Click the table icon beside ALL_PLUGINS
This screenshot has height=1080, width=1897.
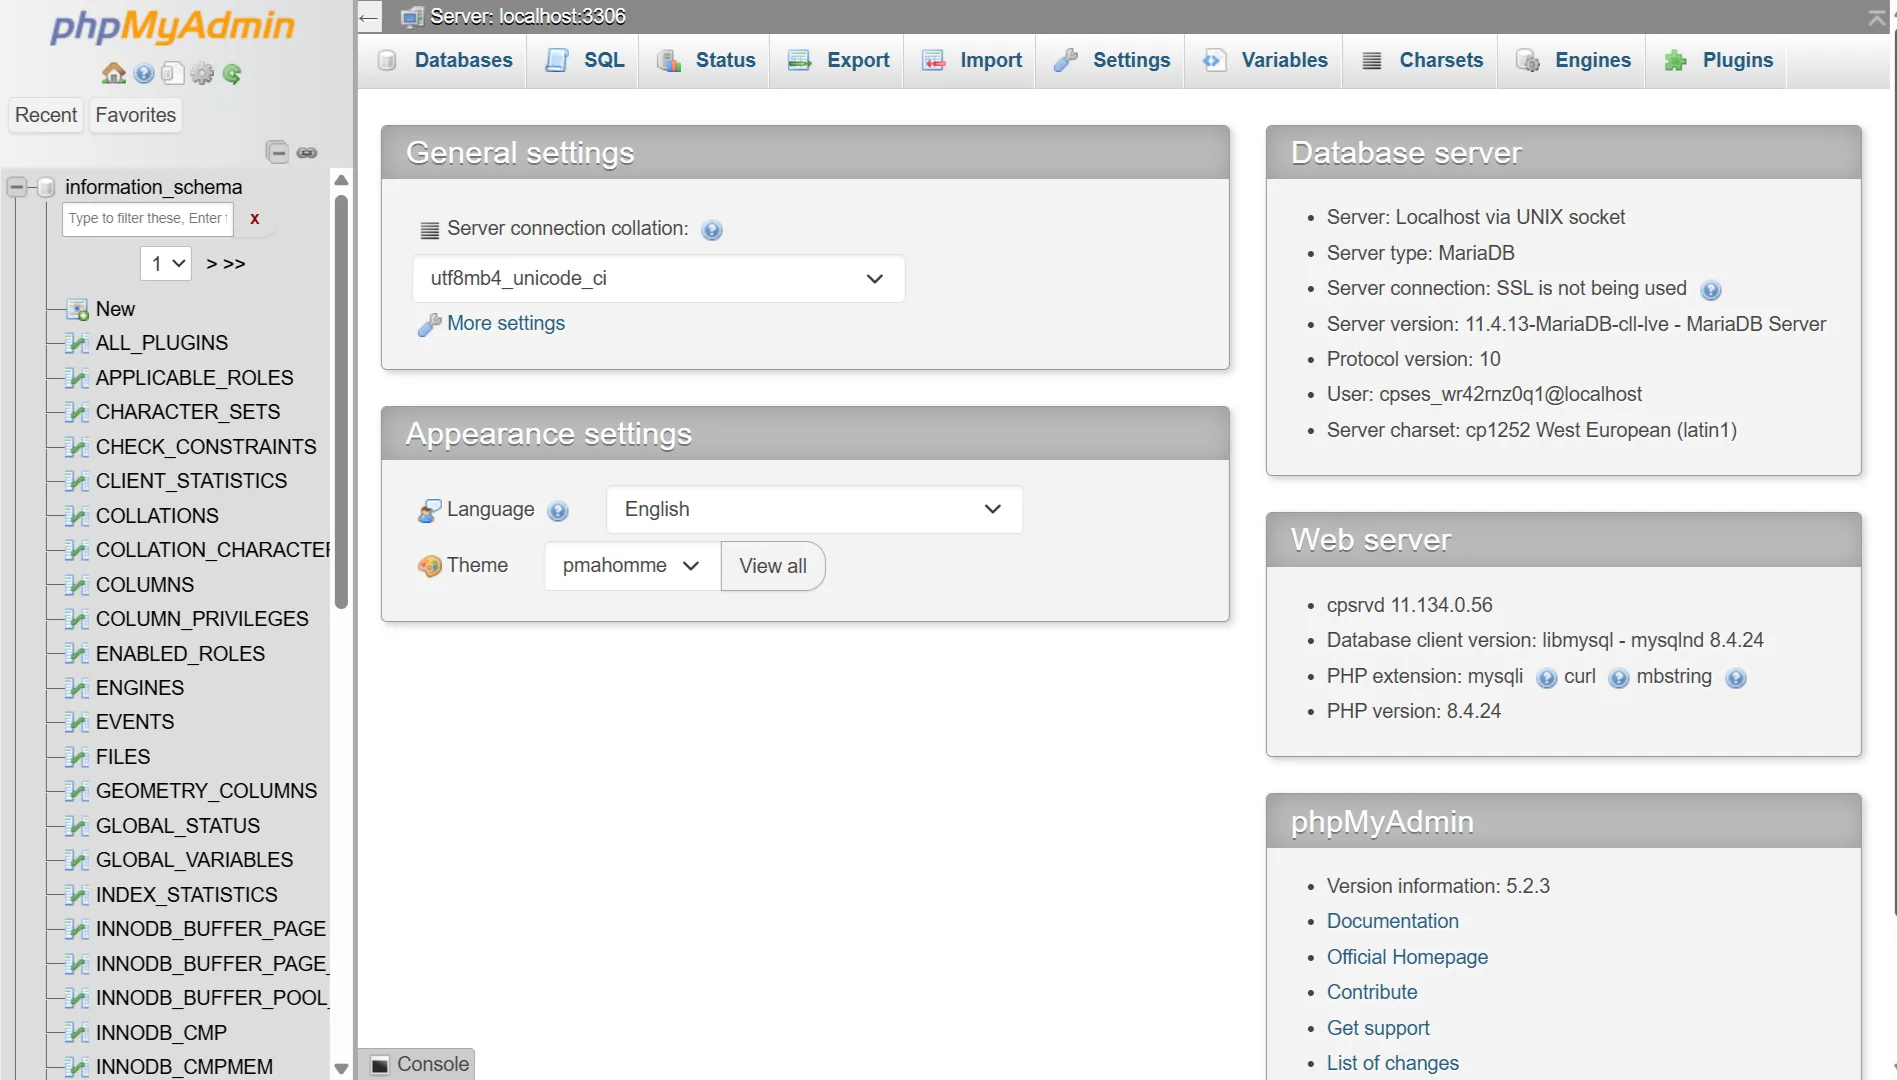click(76, 343)
